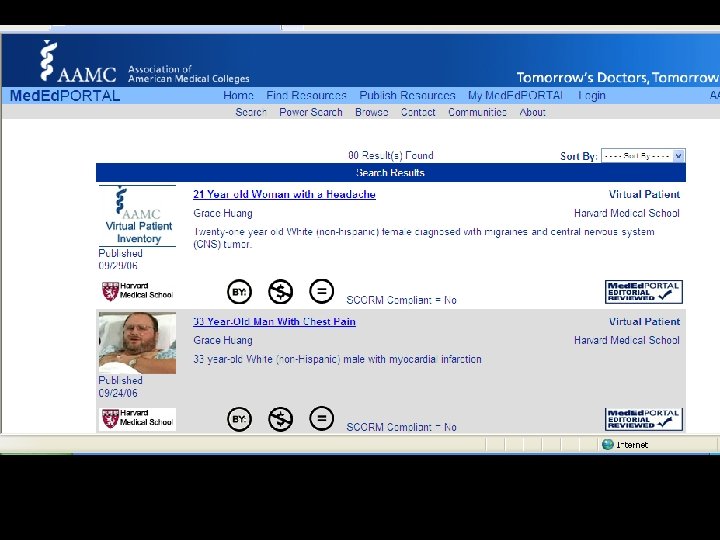Click the Non-Commercial icon for Chest Pain case
This screenshot has height=540, width=720.
281,419
